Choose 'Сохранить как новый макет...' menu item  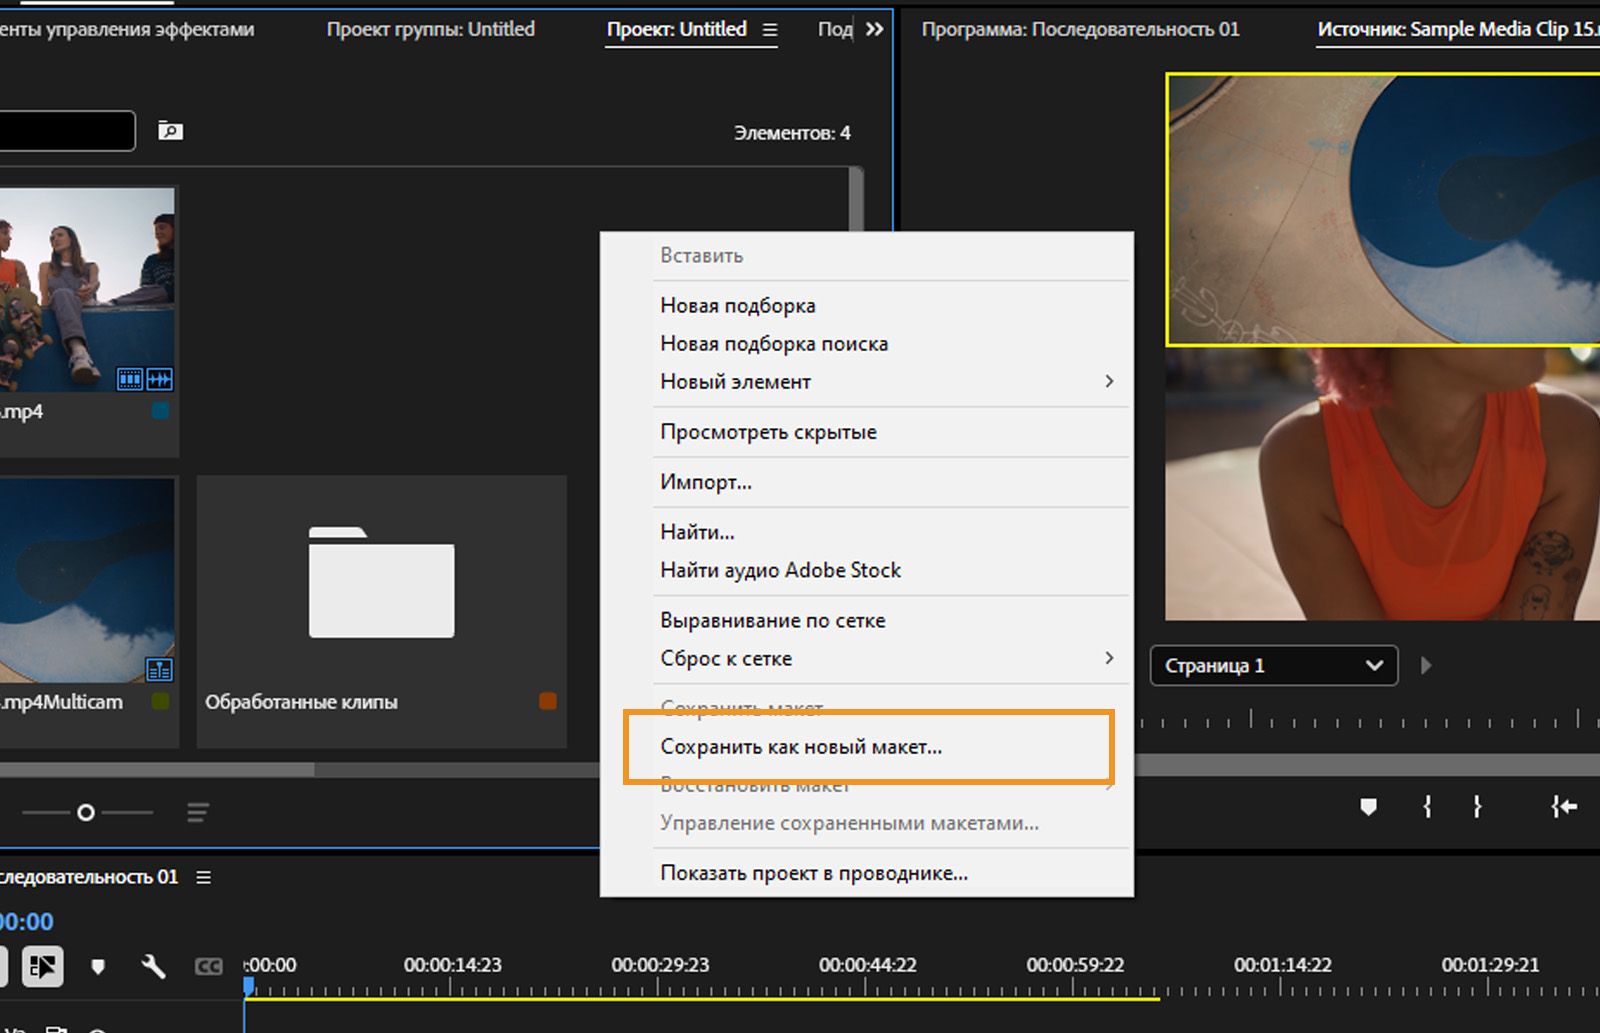(x=800, y=747)
